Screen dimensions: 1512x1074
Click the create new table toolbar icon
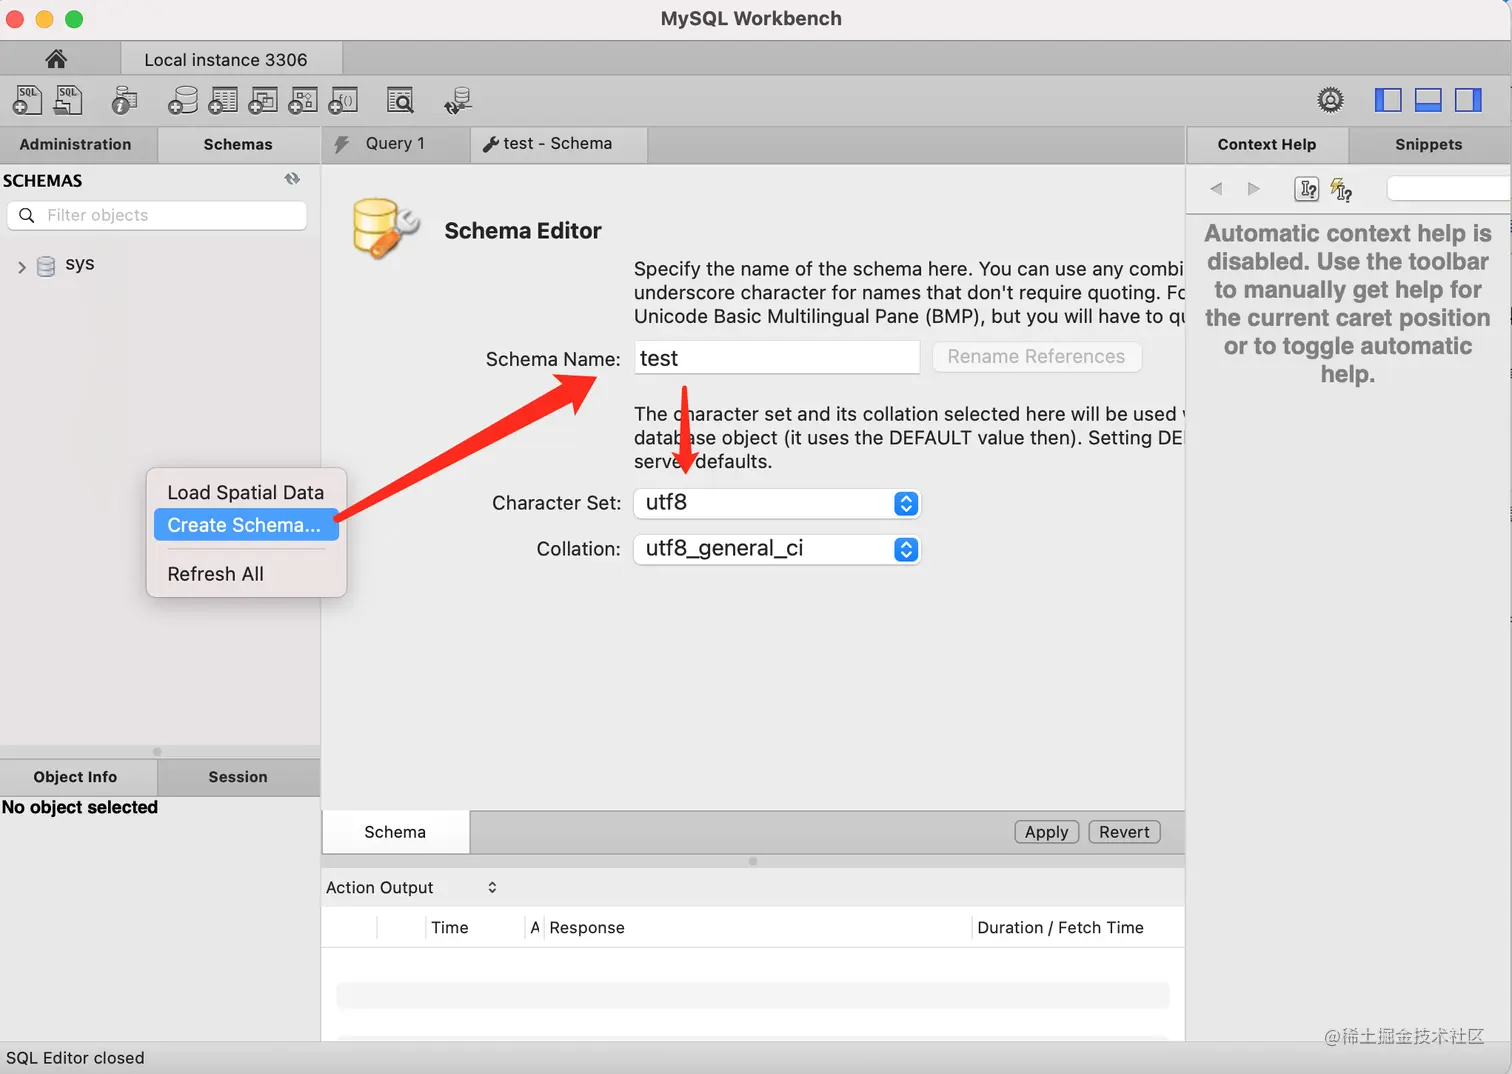tap(223, 100)
